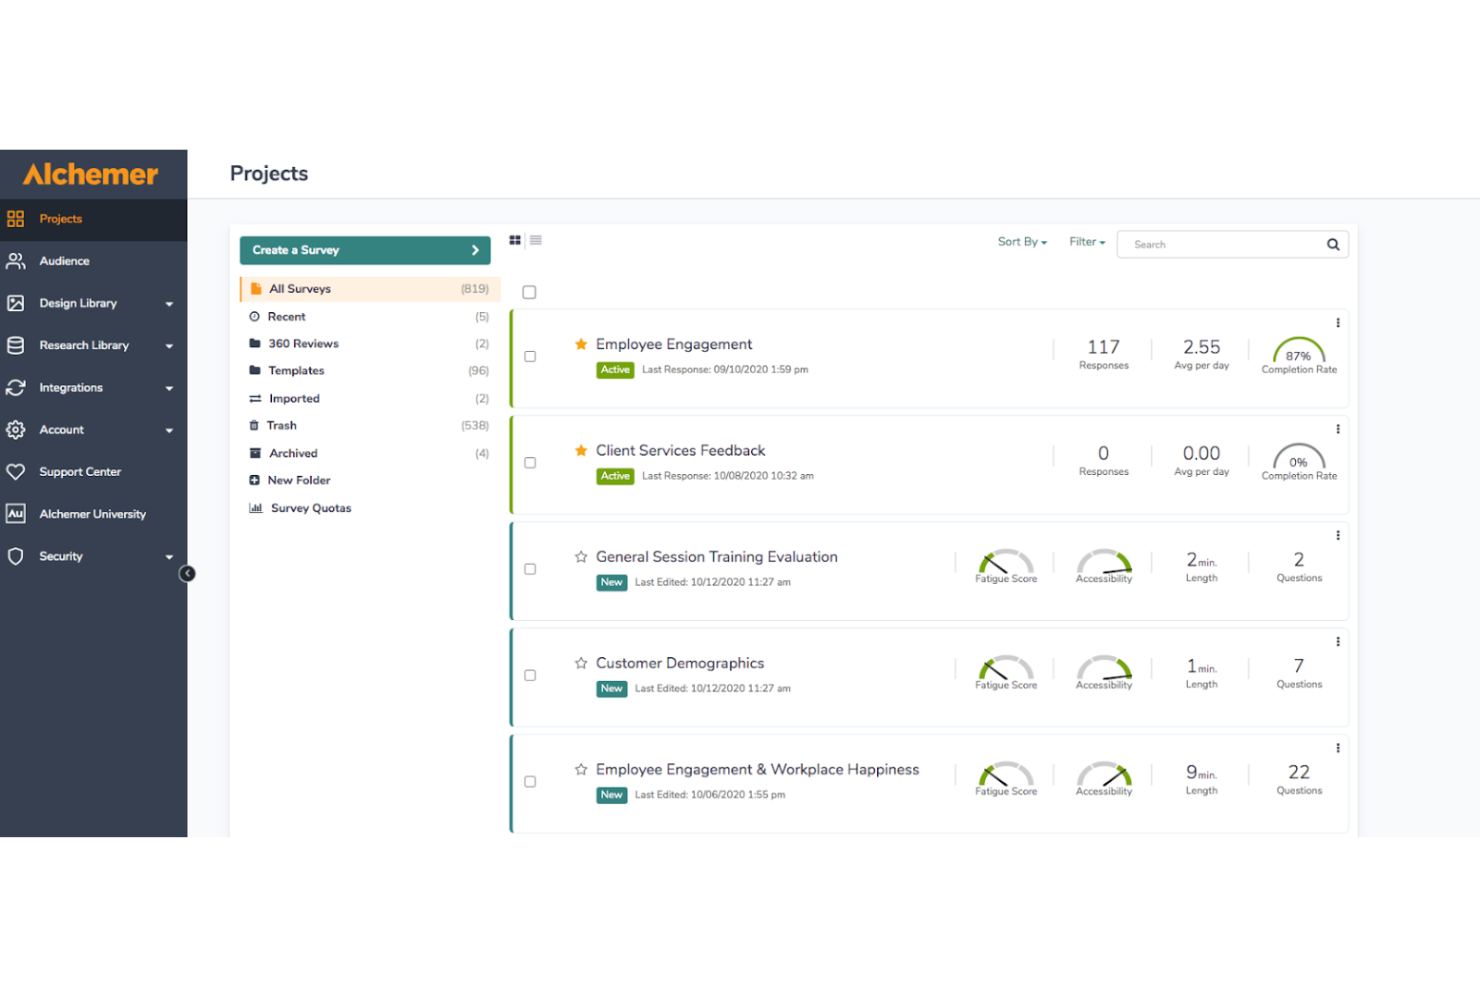Click the Create a Survey button

coord(365,250)
